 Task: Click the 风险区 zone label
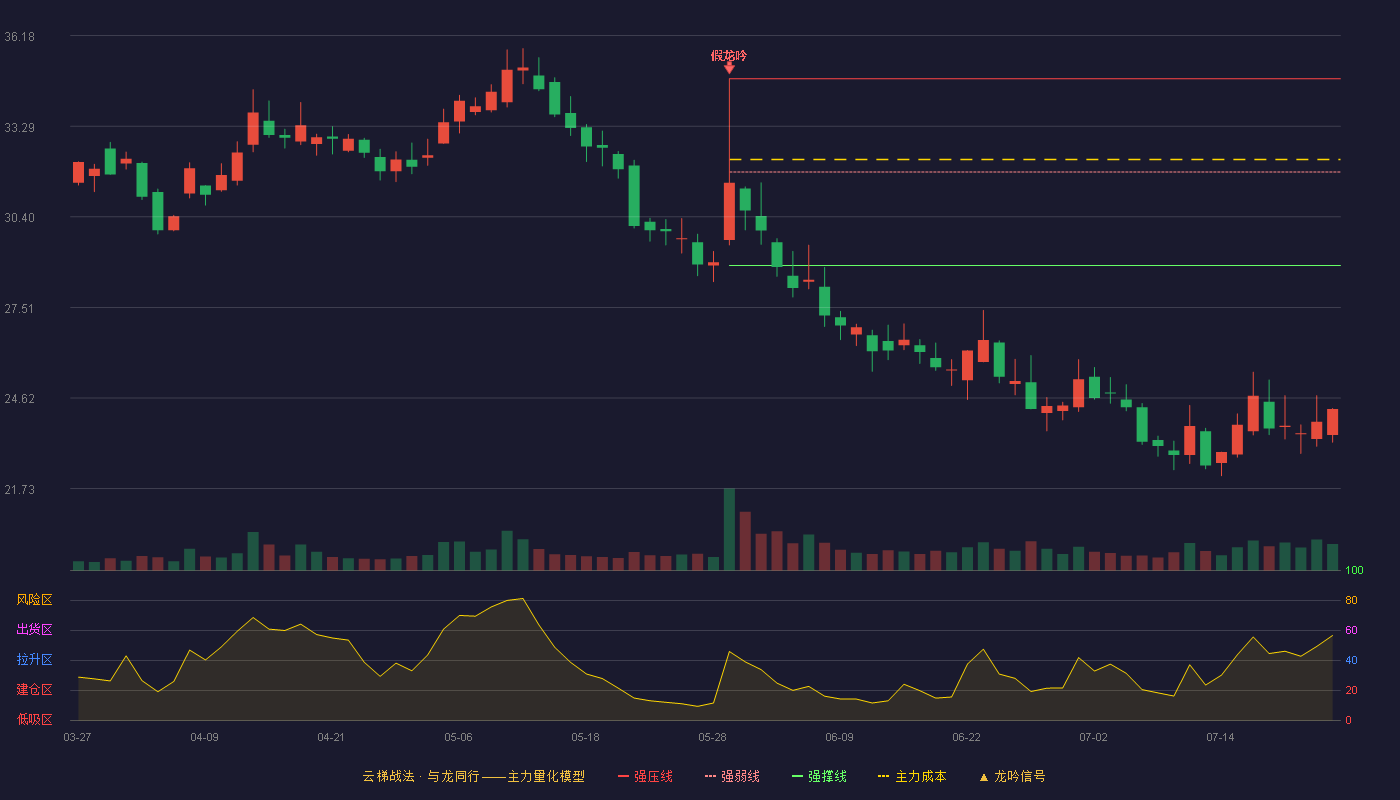34,600
